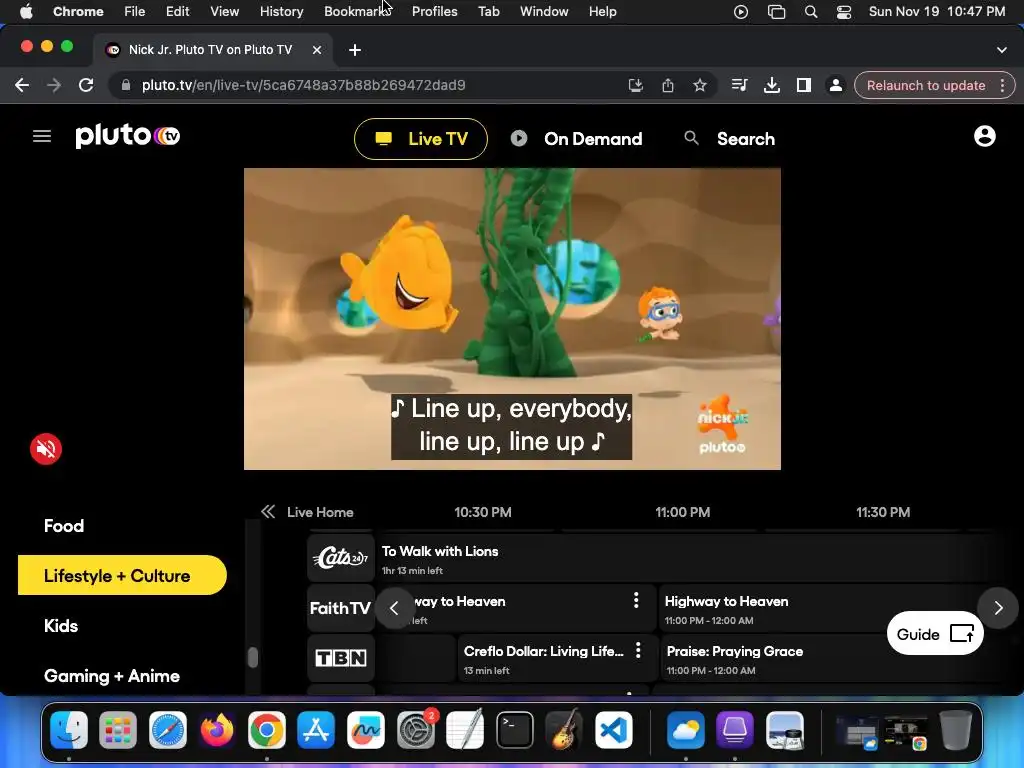Viewport: 1024px width, 768px height.
Task: Open Firefox from the dock
Action: point(217,729)
